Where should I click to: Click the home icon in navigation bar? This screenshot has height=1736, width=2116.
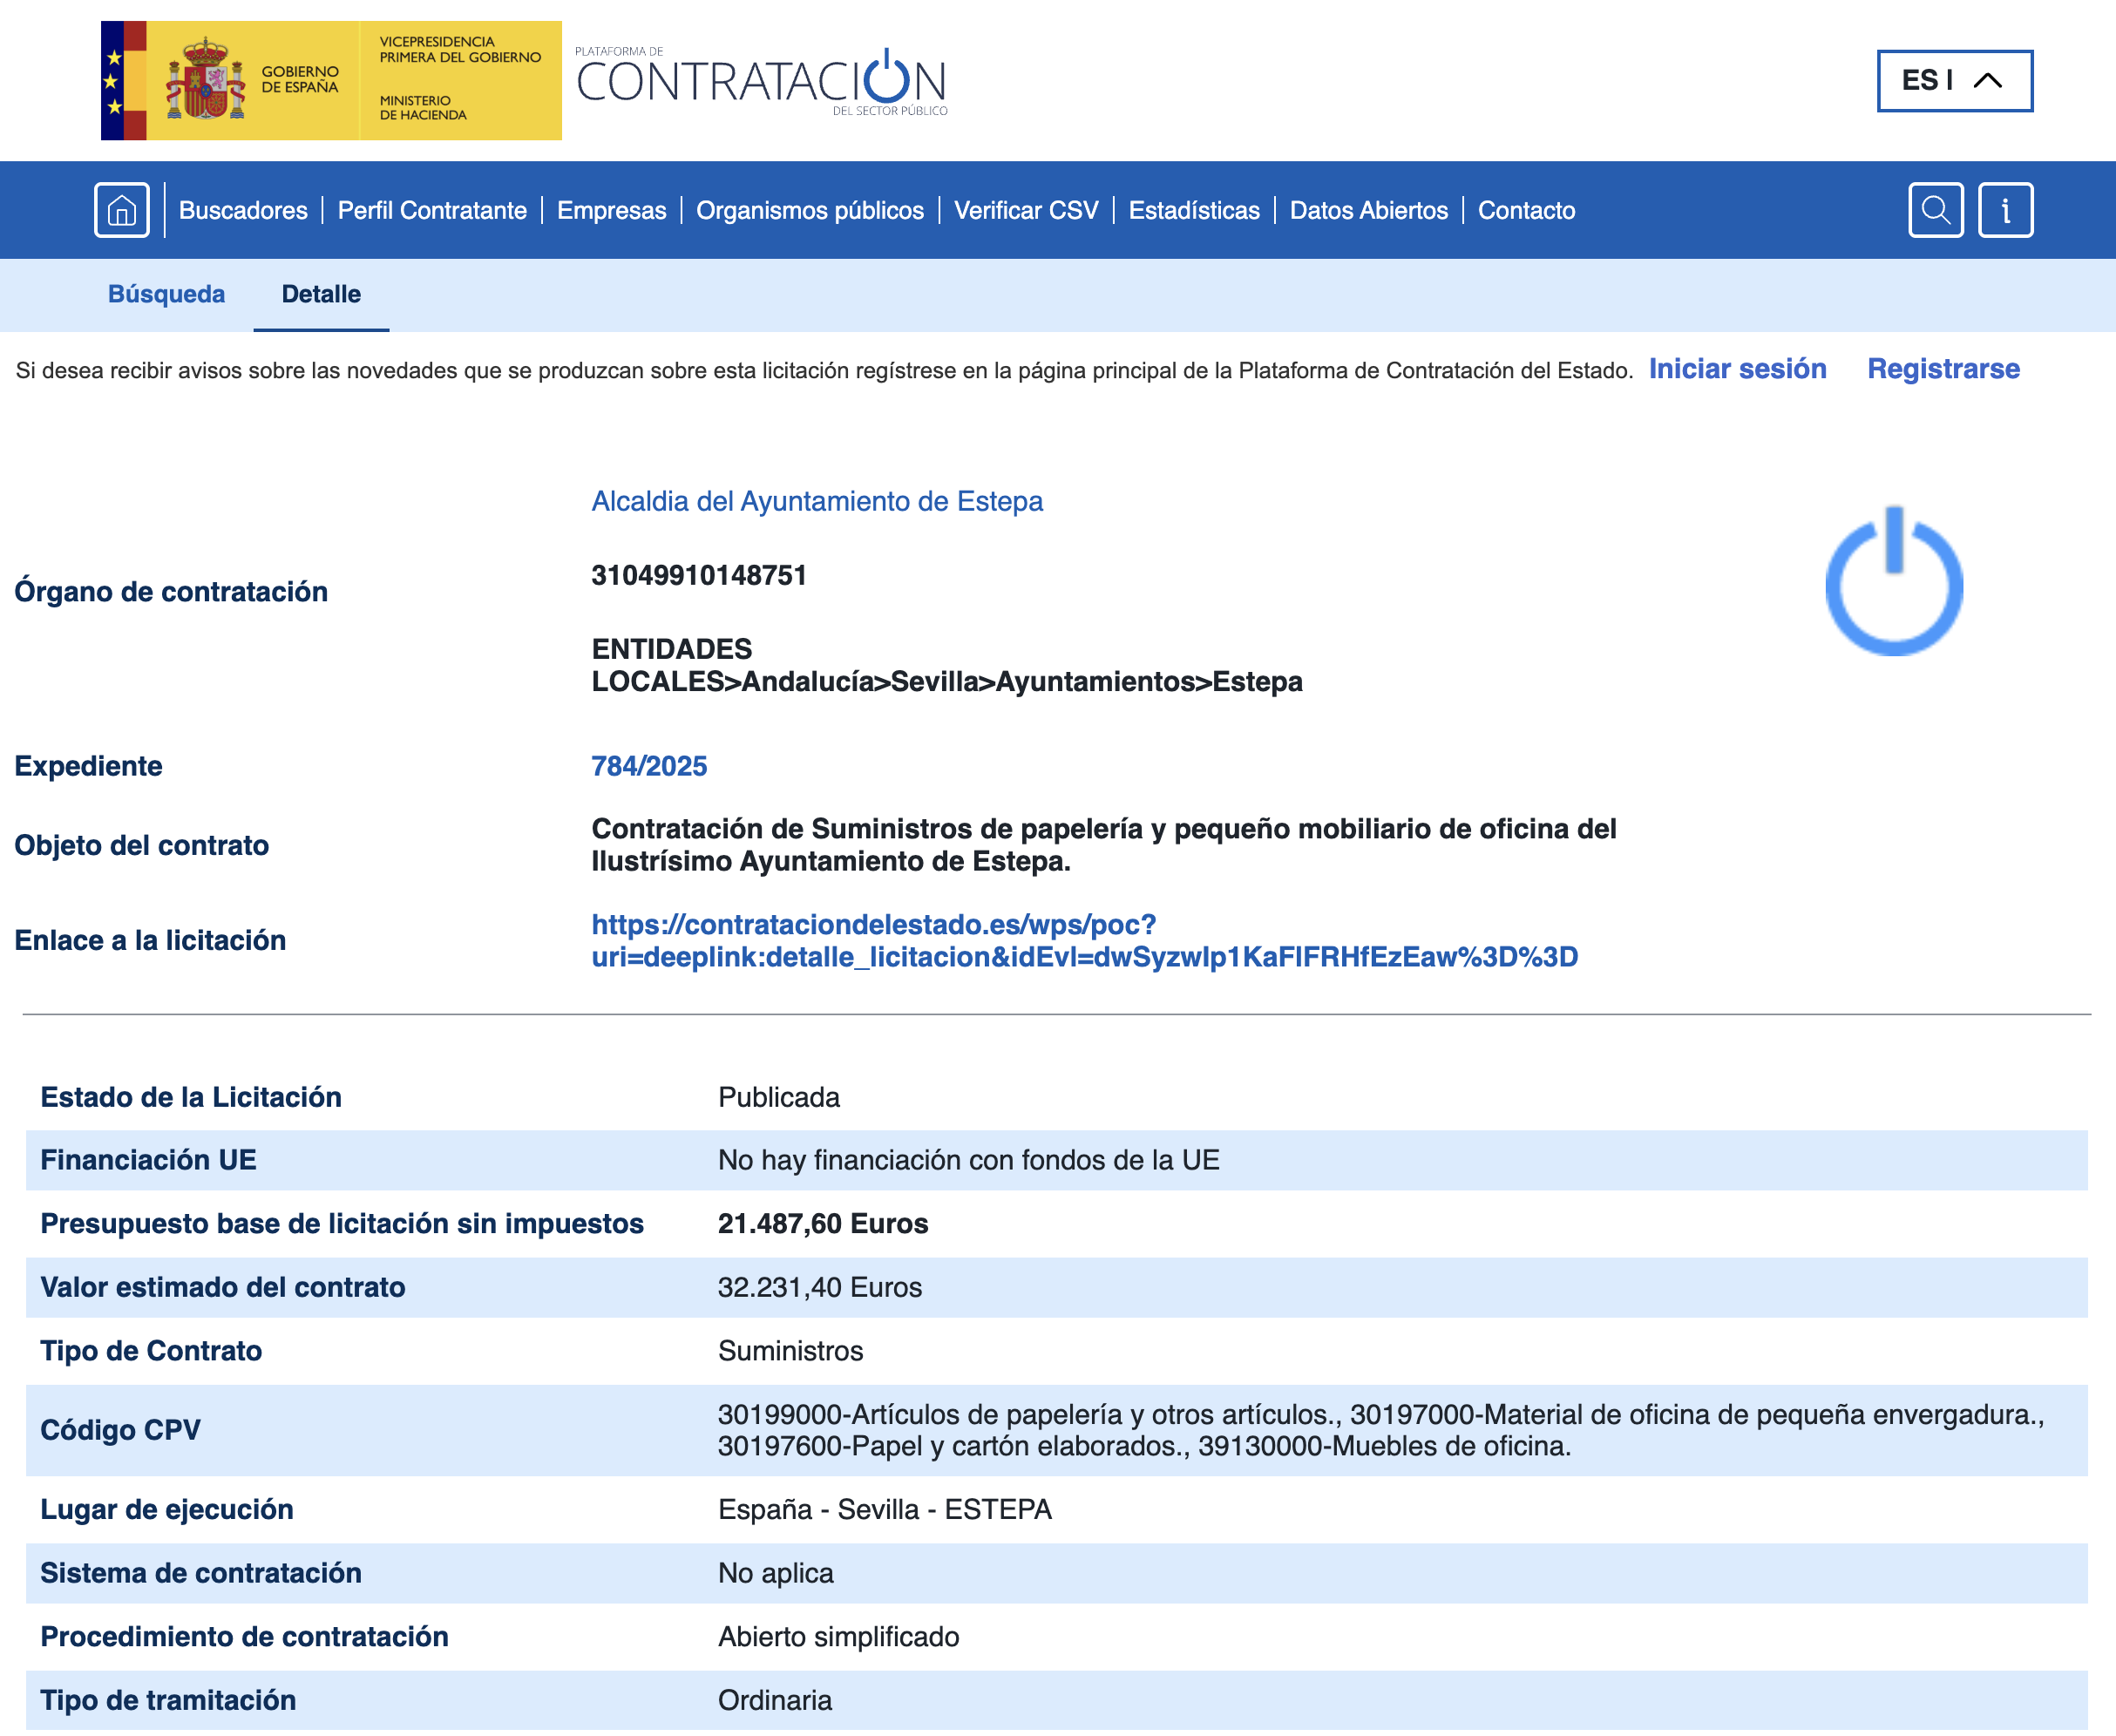pos(122,210)
